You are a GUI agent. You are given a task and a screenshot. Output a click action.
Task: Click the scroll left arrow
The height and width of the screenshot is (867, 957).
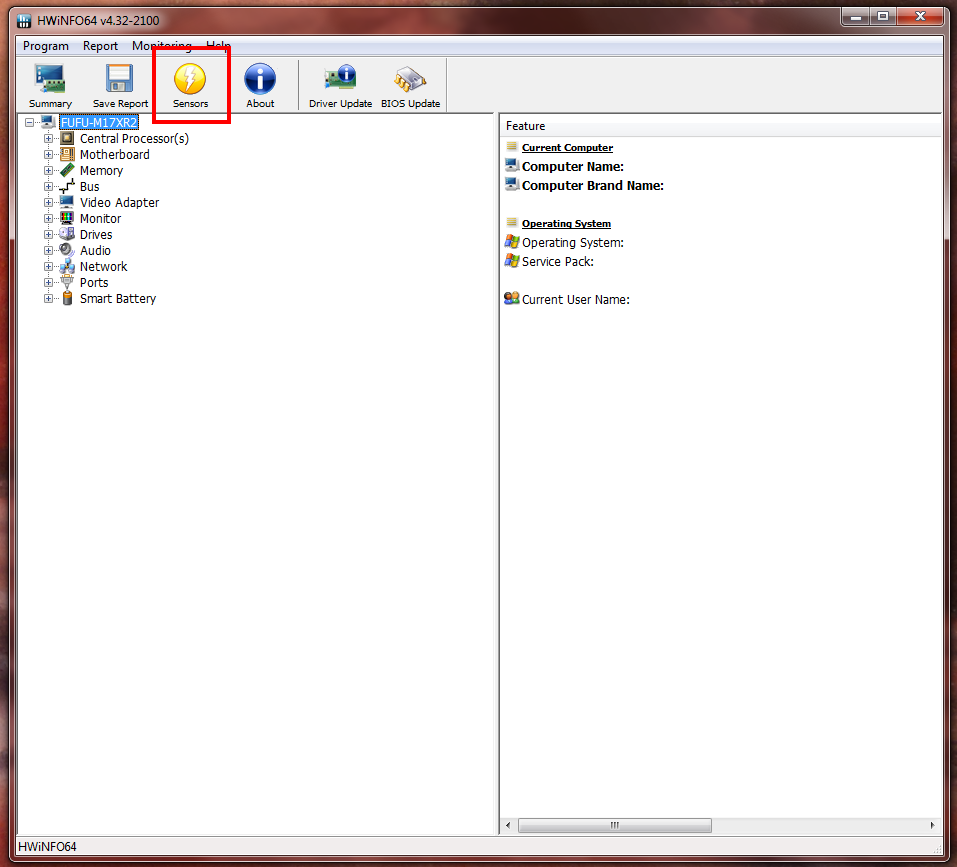(508, 826)
